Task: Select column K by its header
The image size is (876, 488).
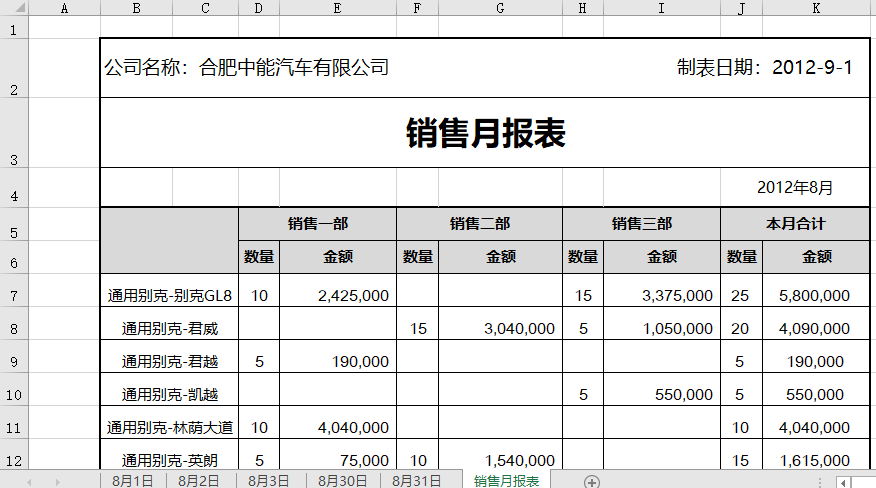Action: pyautogui.click(x=816, y=8)
